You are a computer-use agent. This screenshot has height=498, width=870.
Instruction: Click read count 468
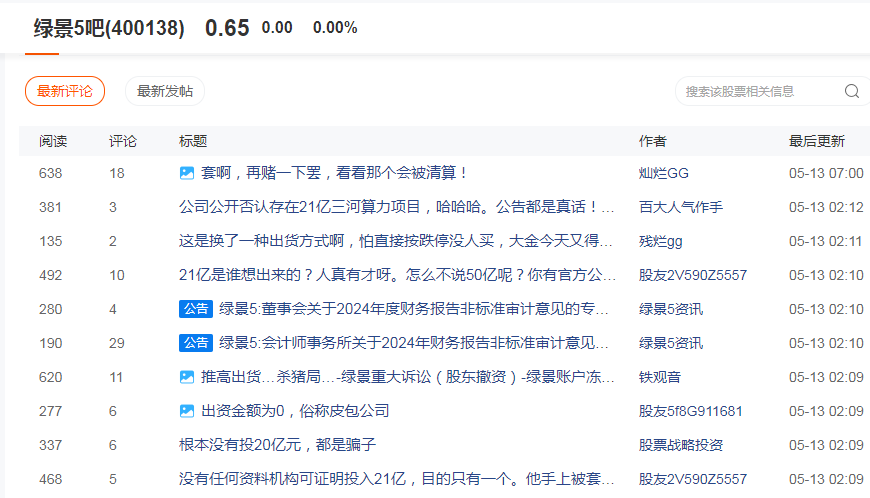50,479
